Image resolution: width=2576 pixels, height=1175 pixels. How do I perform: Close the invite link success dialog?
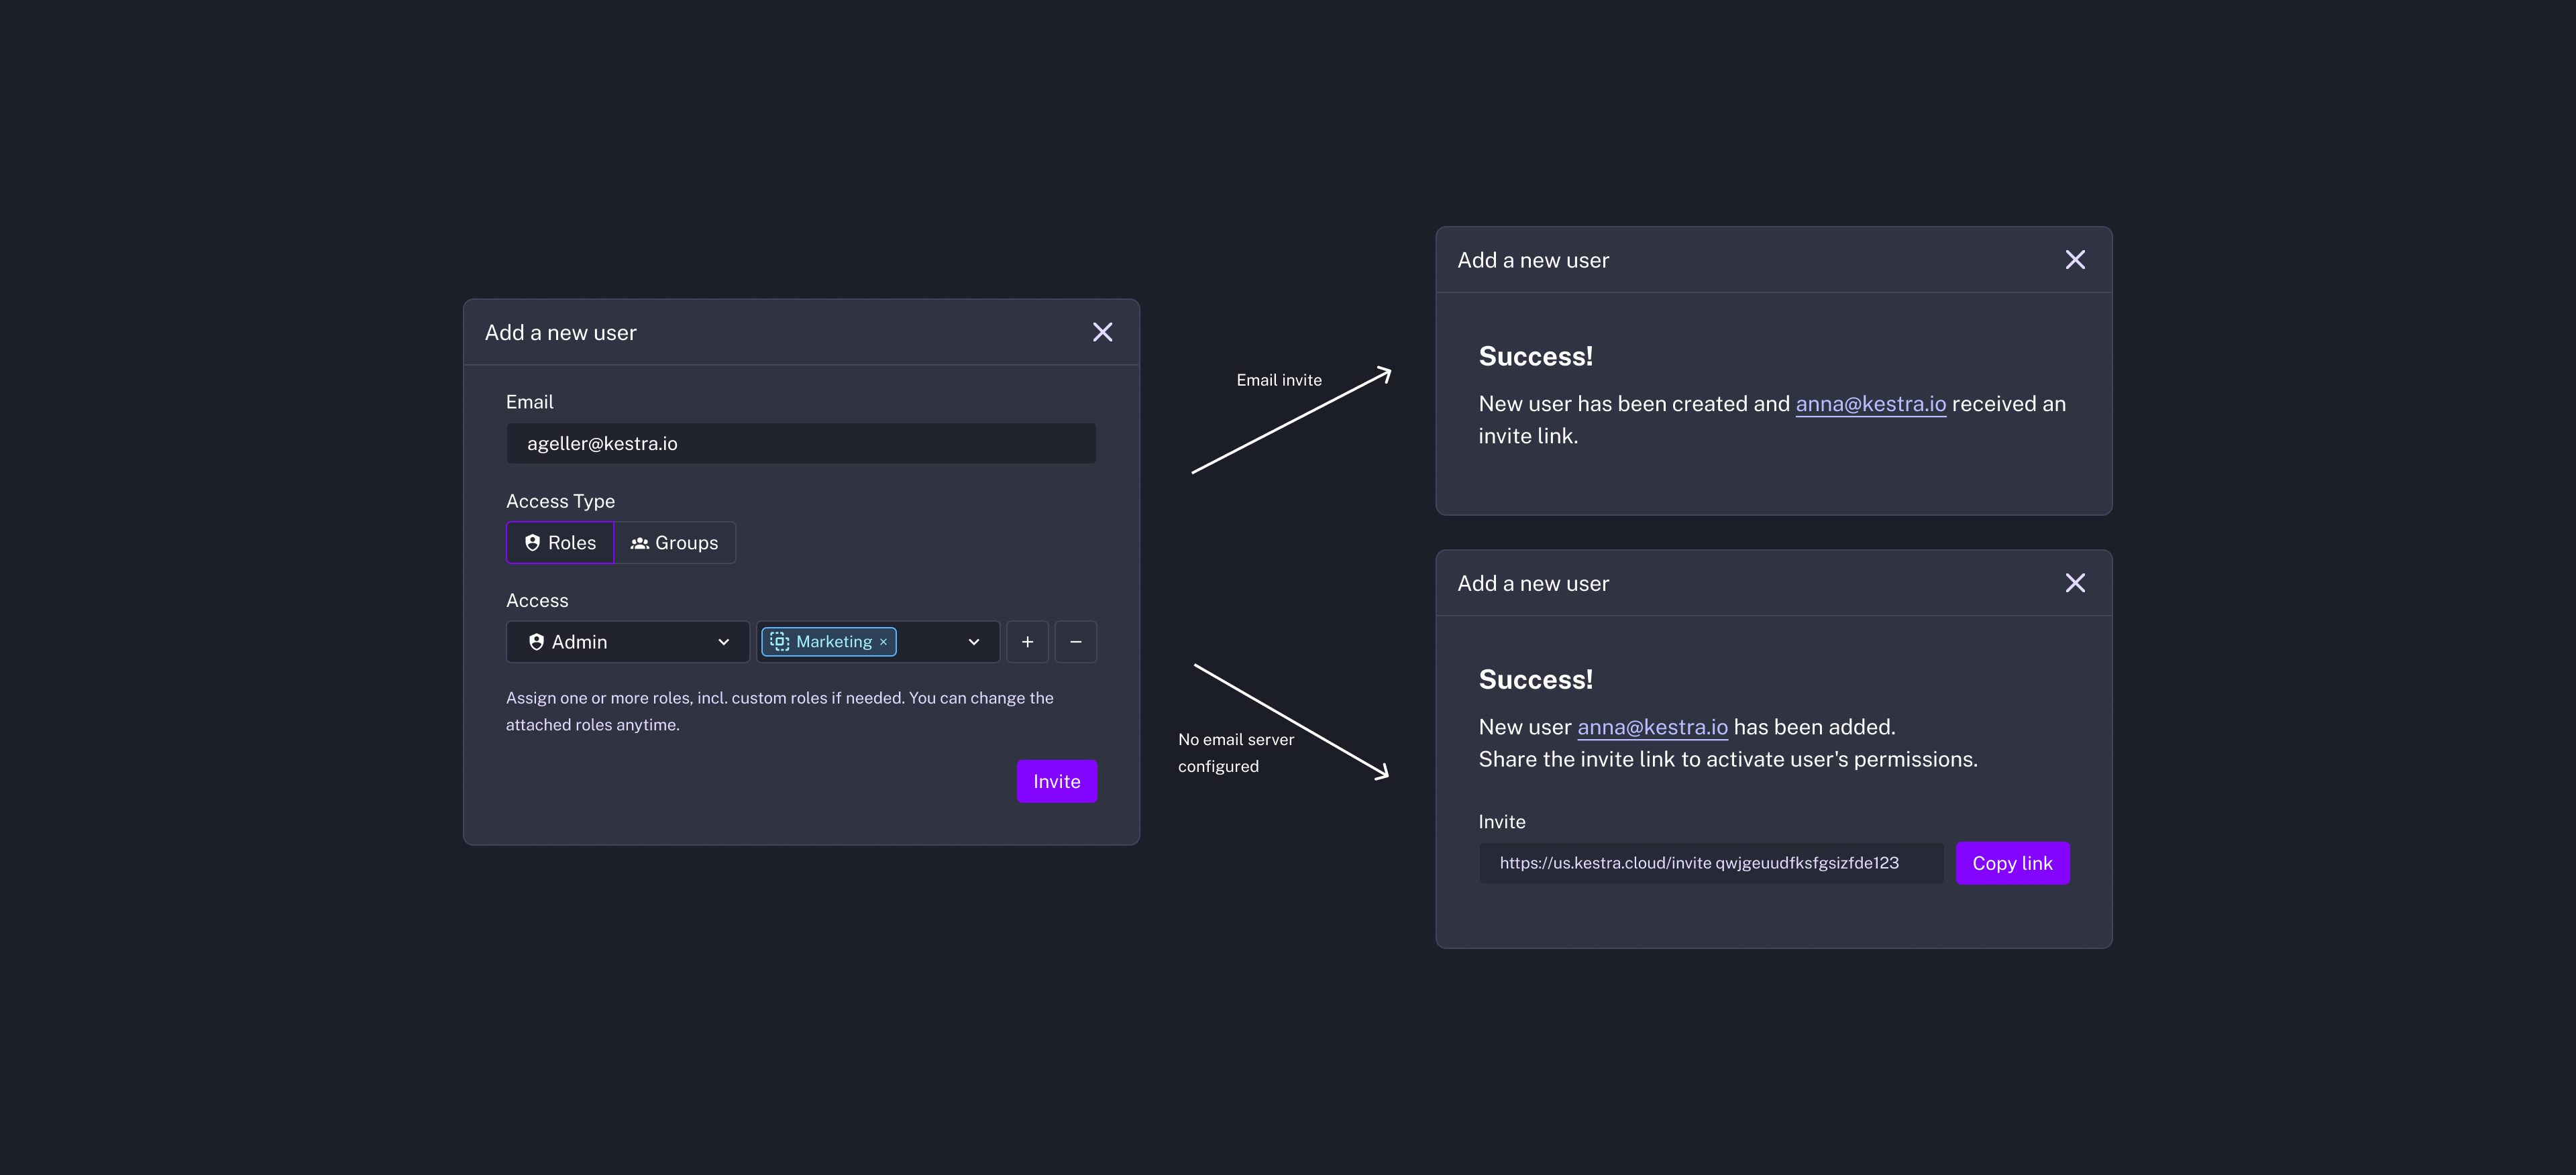point(2075,583)
